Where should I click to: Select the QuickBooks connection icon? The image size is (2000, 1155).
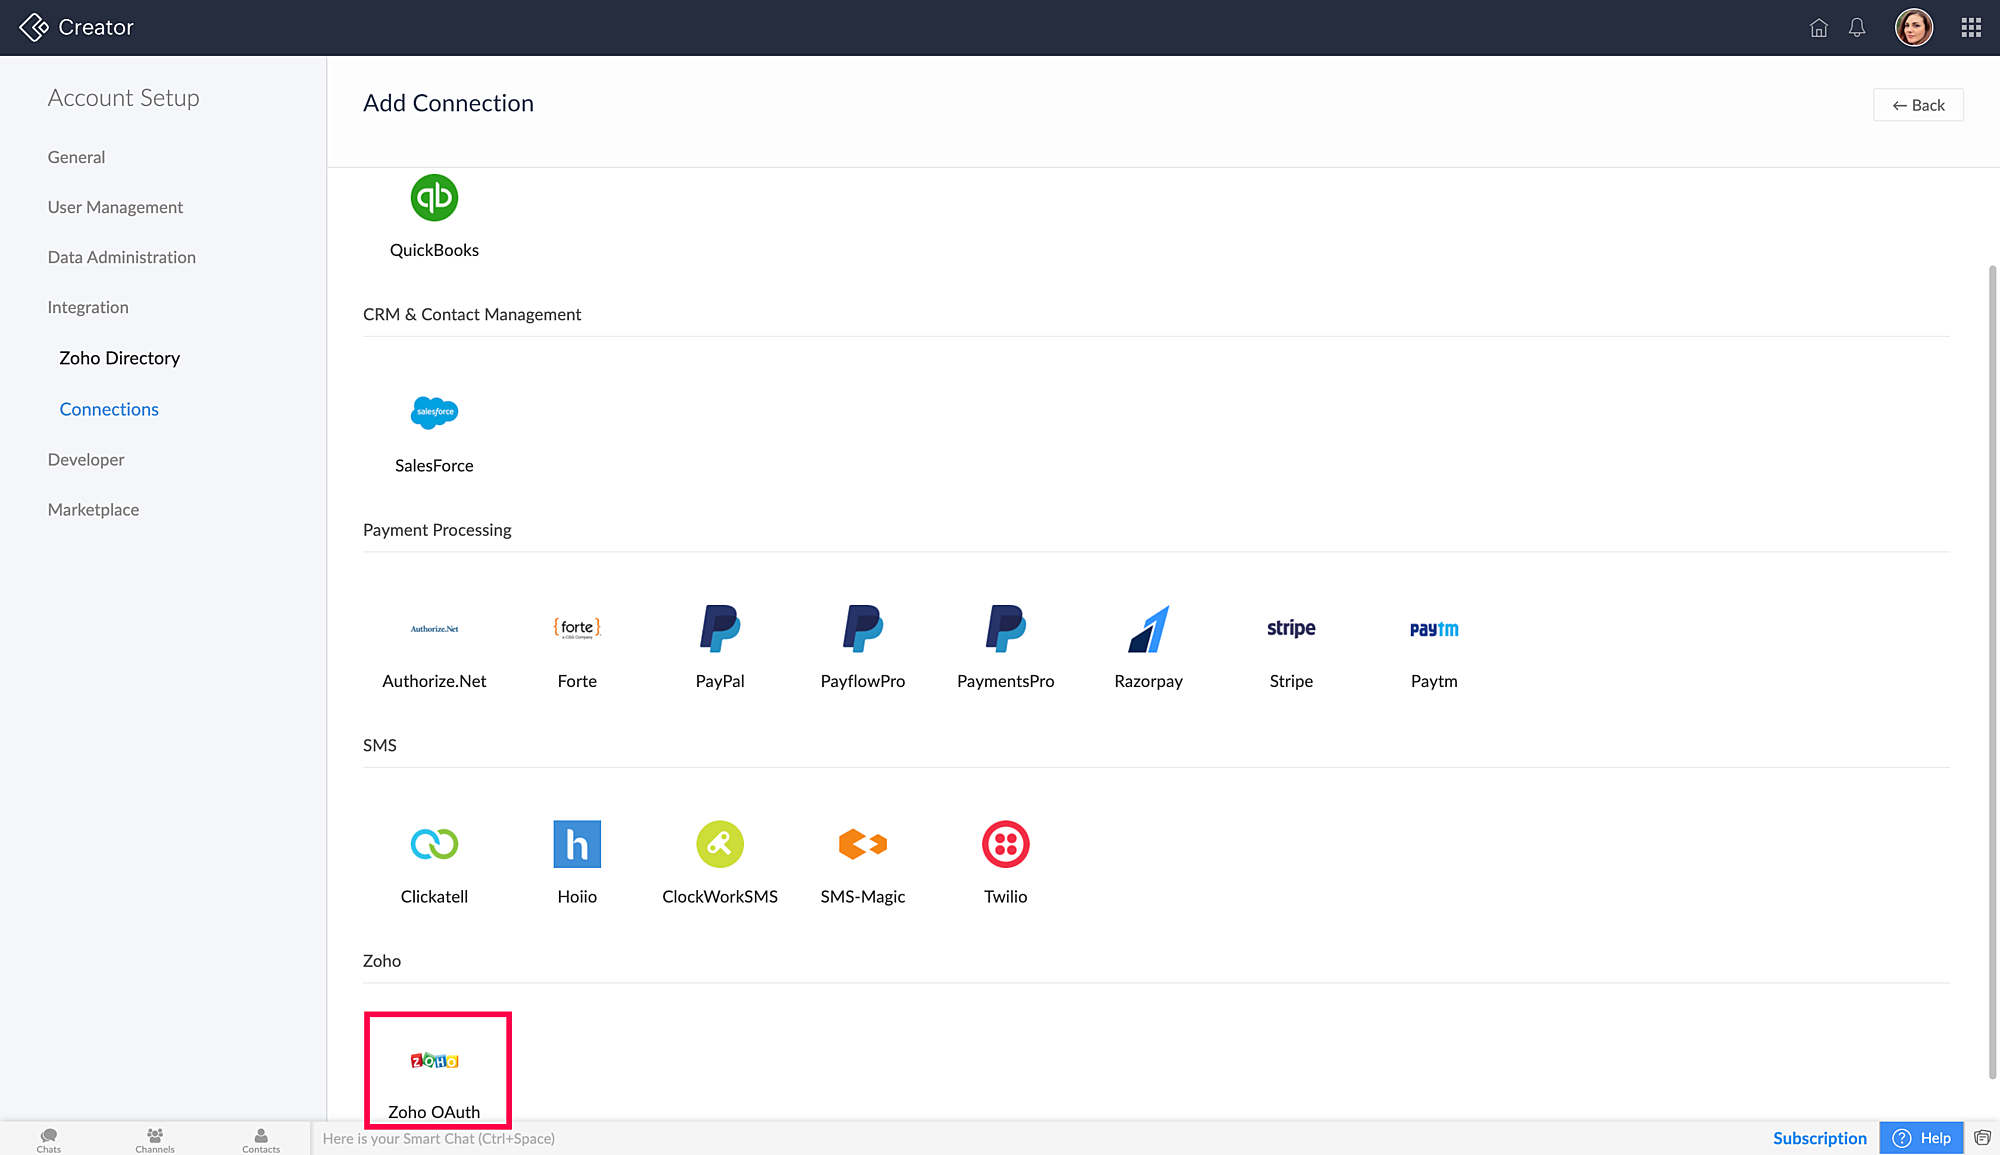click(x=434, y=198)
